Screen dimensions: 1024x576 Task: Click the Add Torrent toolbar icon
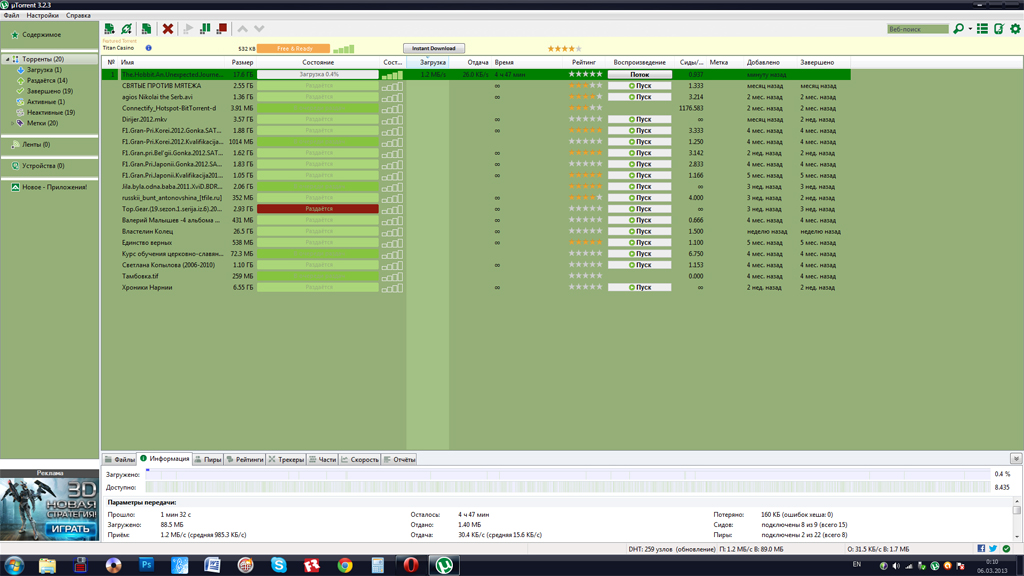point(109,29)
